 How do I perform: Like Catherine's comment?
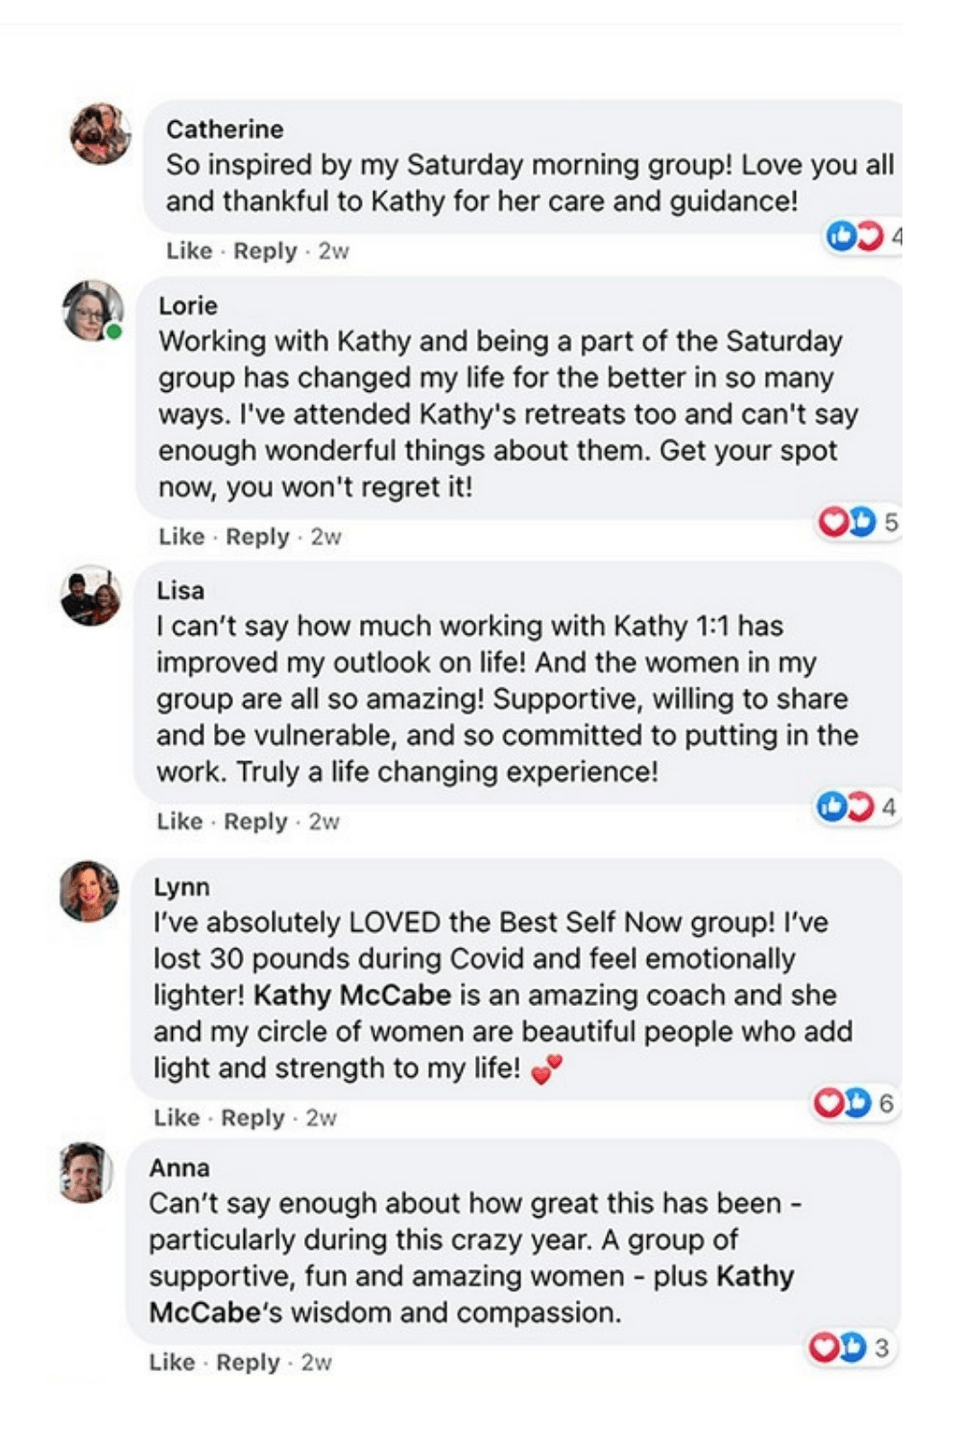[189, 251]
